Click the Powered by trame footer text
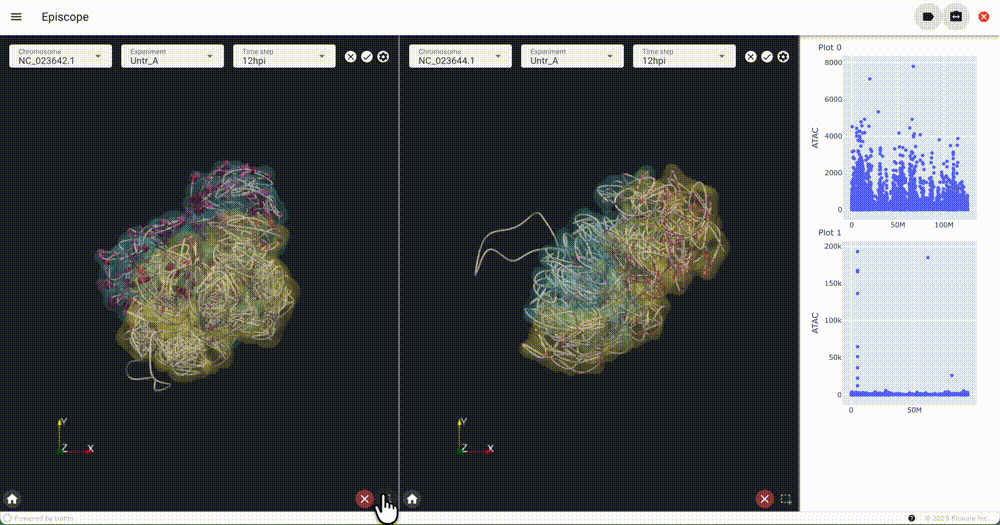Image resolution: width=1000 pixels, height=525 pixels. (43, 519)
